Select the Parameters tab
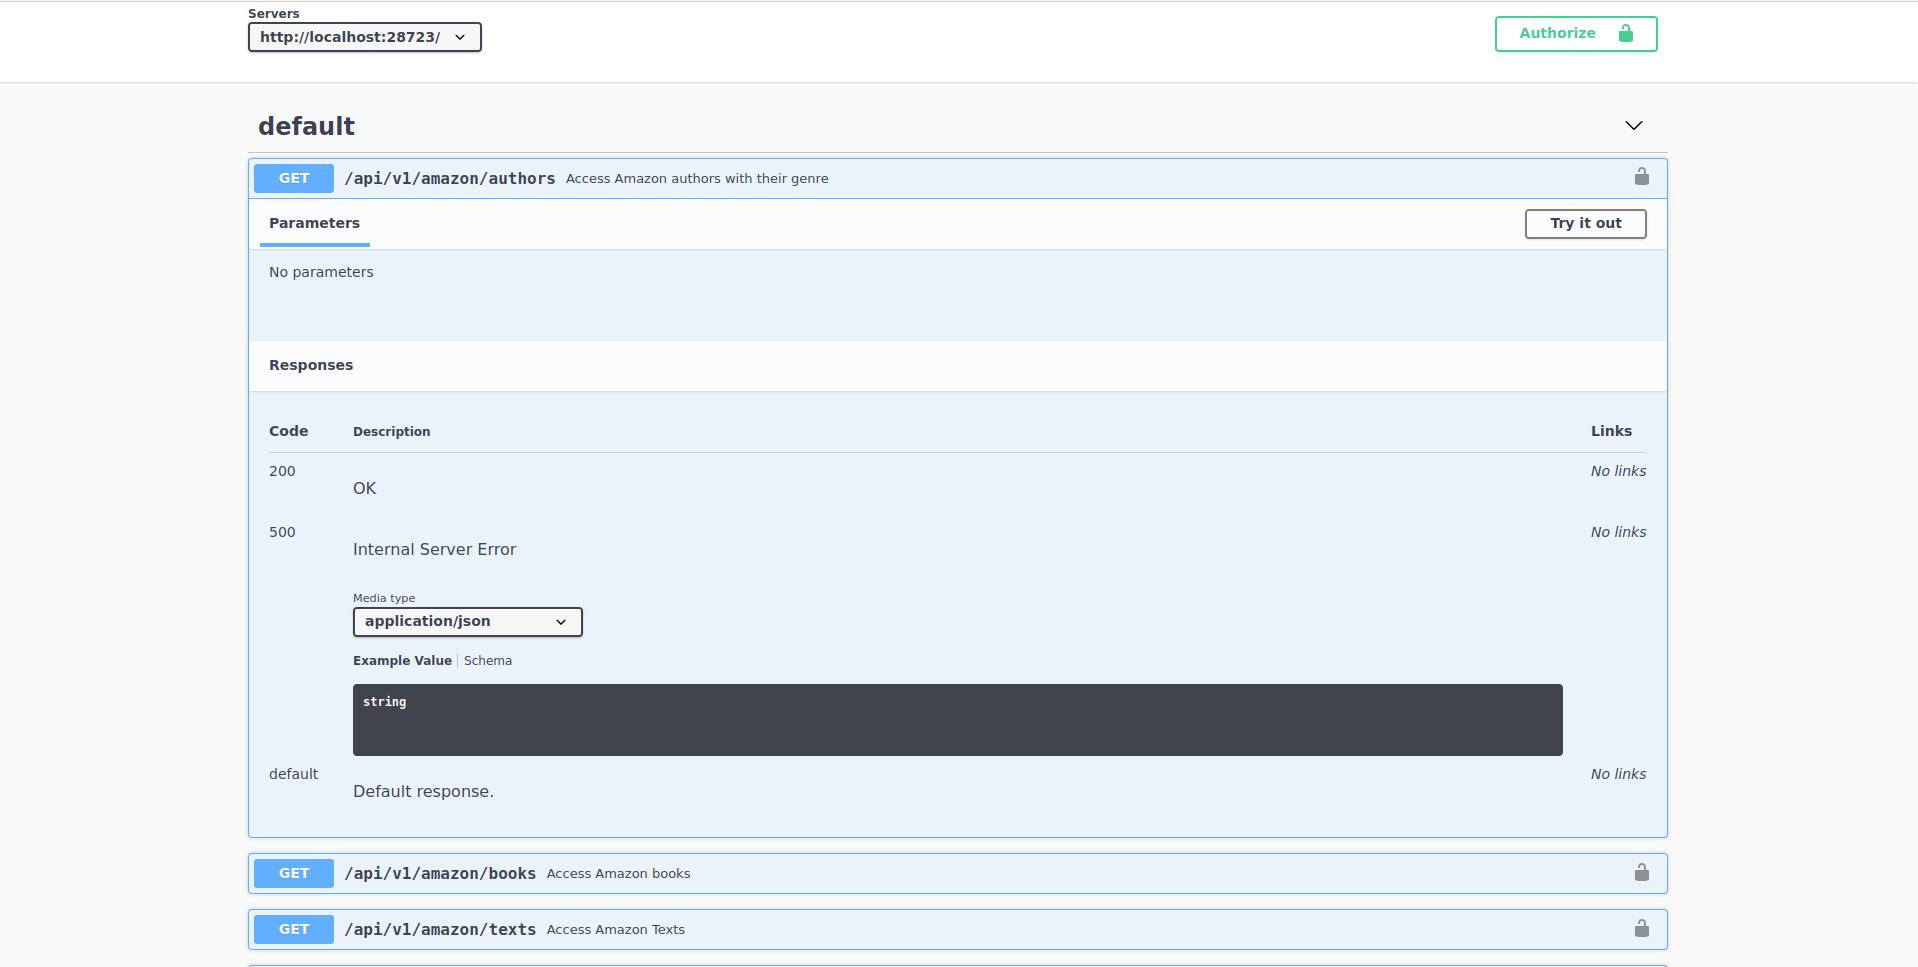 pyautogui.click(x=314, y=224)
